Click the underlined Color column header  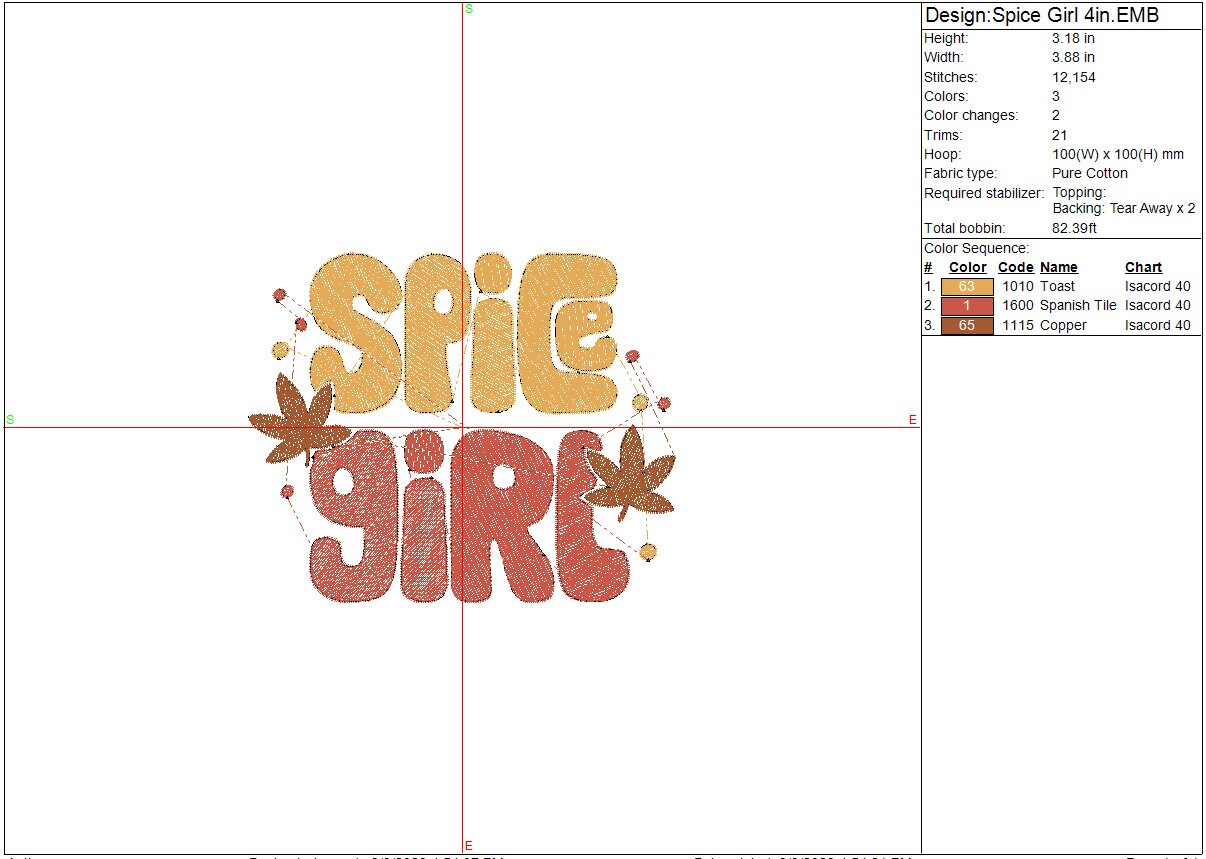pyautogui.click(x=967, y=268)
